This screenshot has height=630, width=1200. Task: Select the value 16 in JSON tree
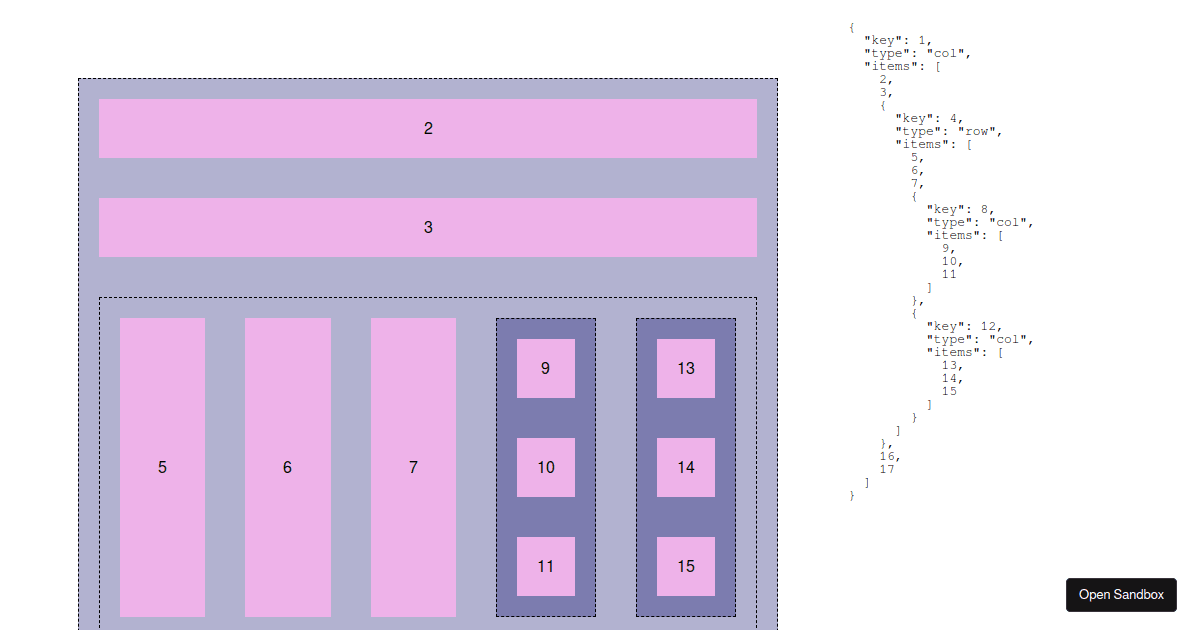click(889, 456)
